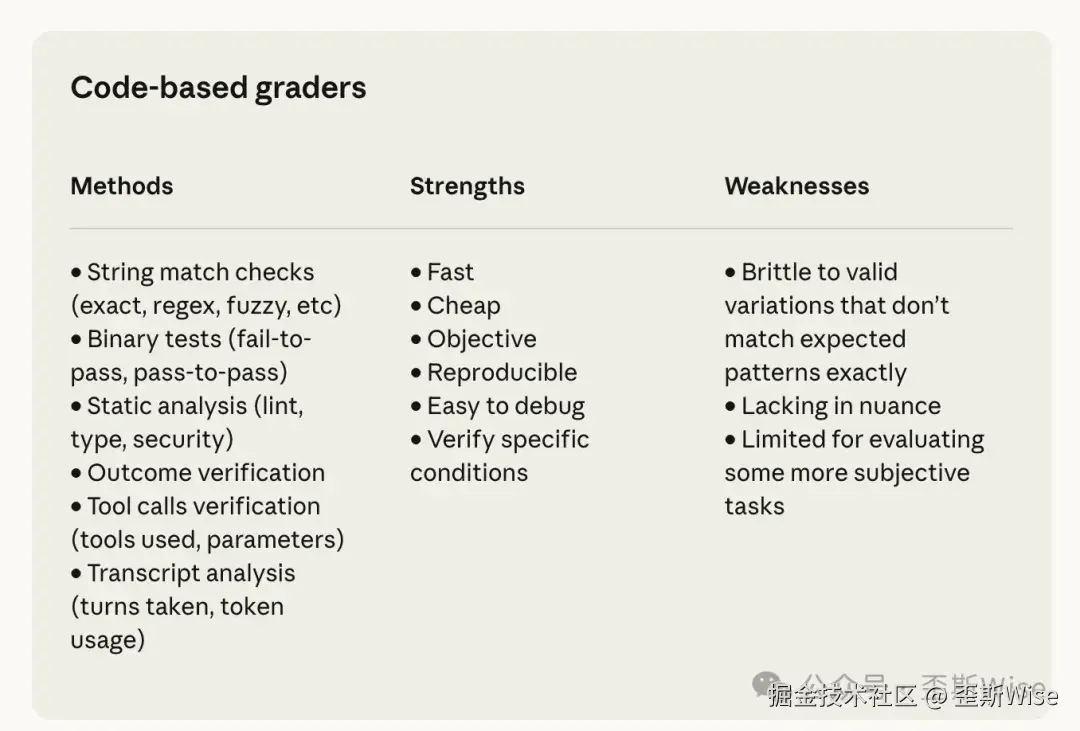This screenshot has height=731, width=1080.
Task: Click the 'Transcript analysis' bullet item
Action: pos(183,606)
